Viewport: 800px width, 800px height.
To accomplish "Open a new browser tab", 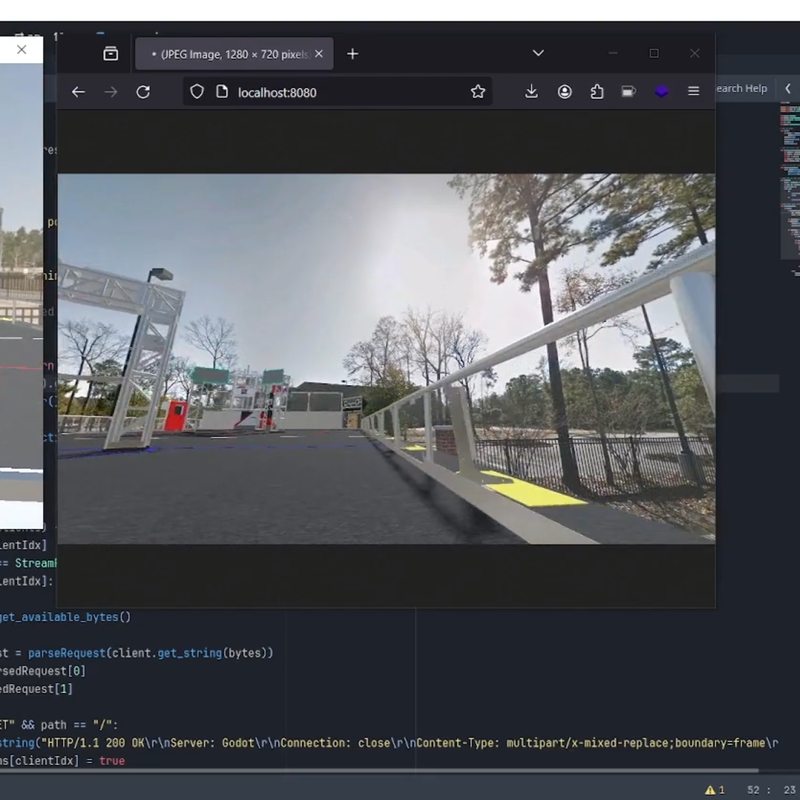I will pyautogui.click(x=352, y=54).
